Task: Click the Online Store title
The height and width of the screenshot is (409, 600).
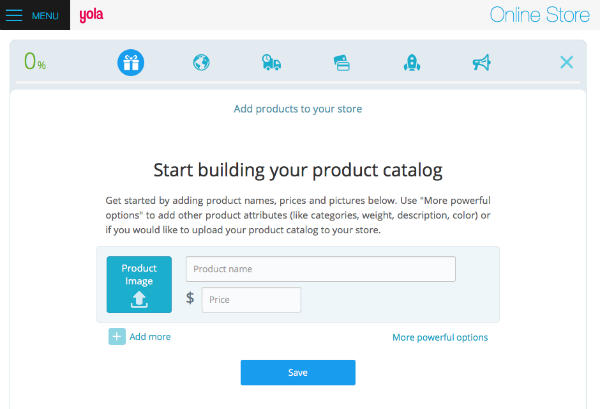Action: click(x=539, y=15)
